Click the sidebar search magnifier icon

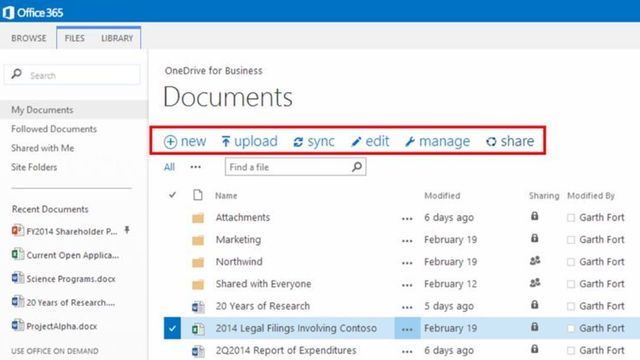click(17, 74)
